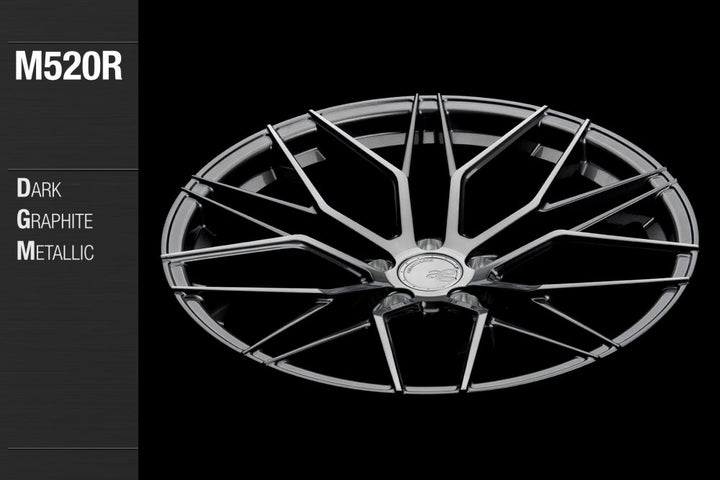Click the bold letter M of Metallic
Image resolution: width=720 pixels, height=480 pixels.
tap(24, 251)
